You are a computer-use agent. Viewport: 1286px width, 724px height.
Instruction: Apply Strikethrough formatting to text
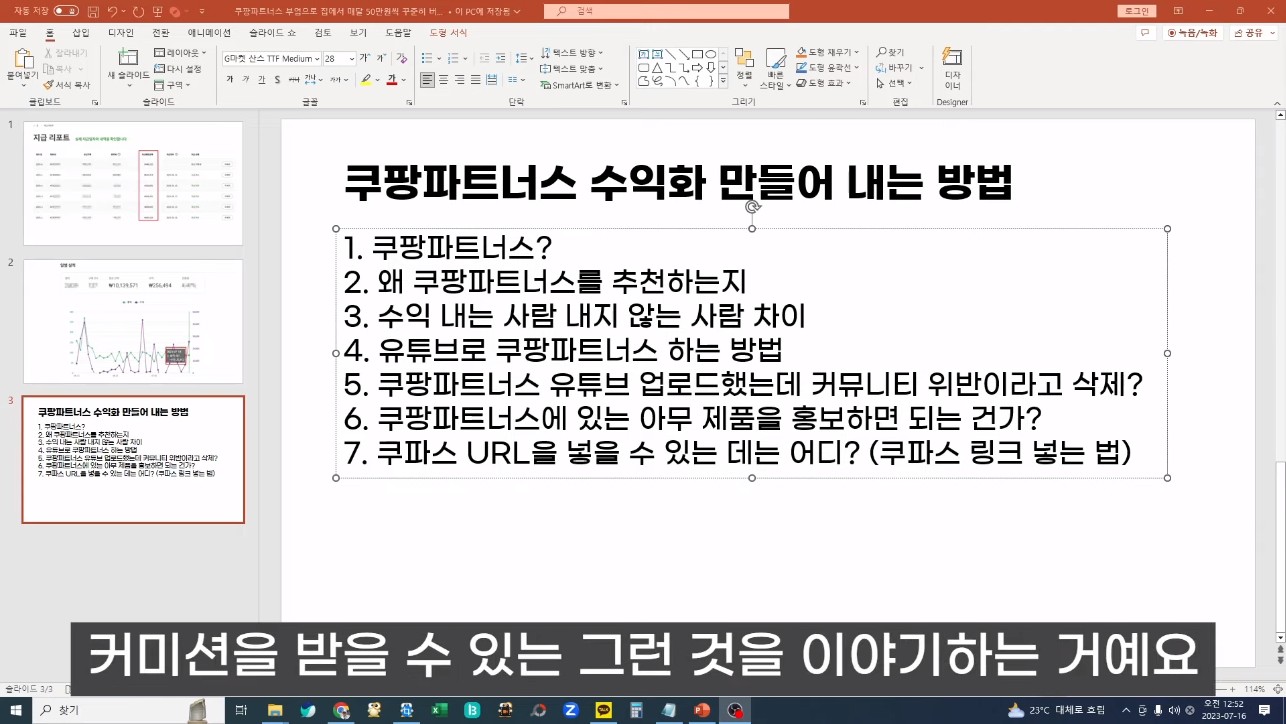click(x=293, y=80)
